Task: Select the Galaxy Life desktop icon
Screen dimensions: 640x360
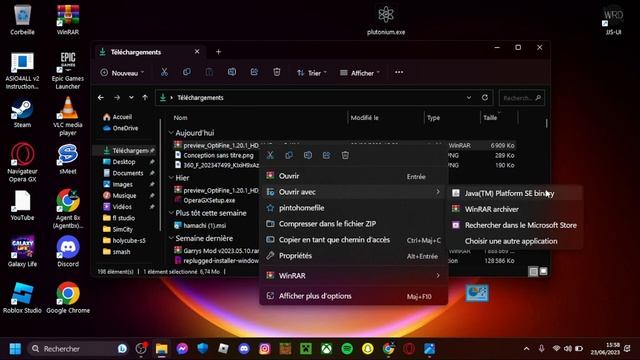Action: [22, 251]
